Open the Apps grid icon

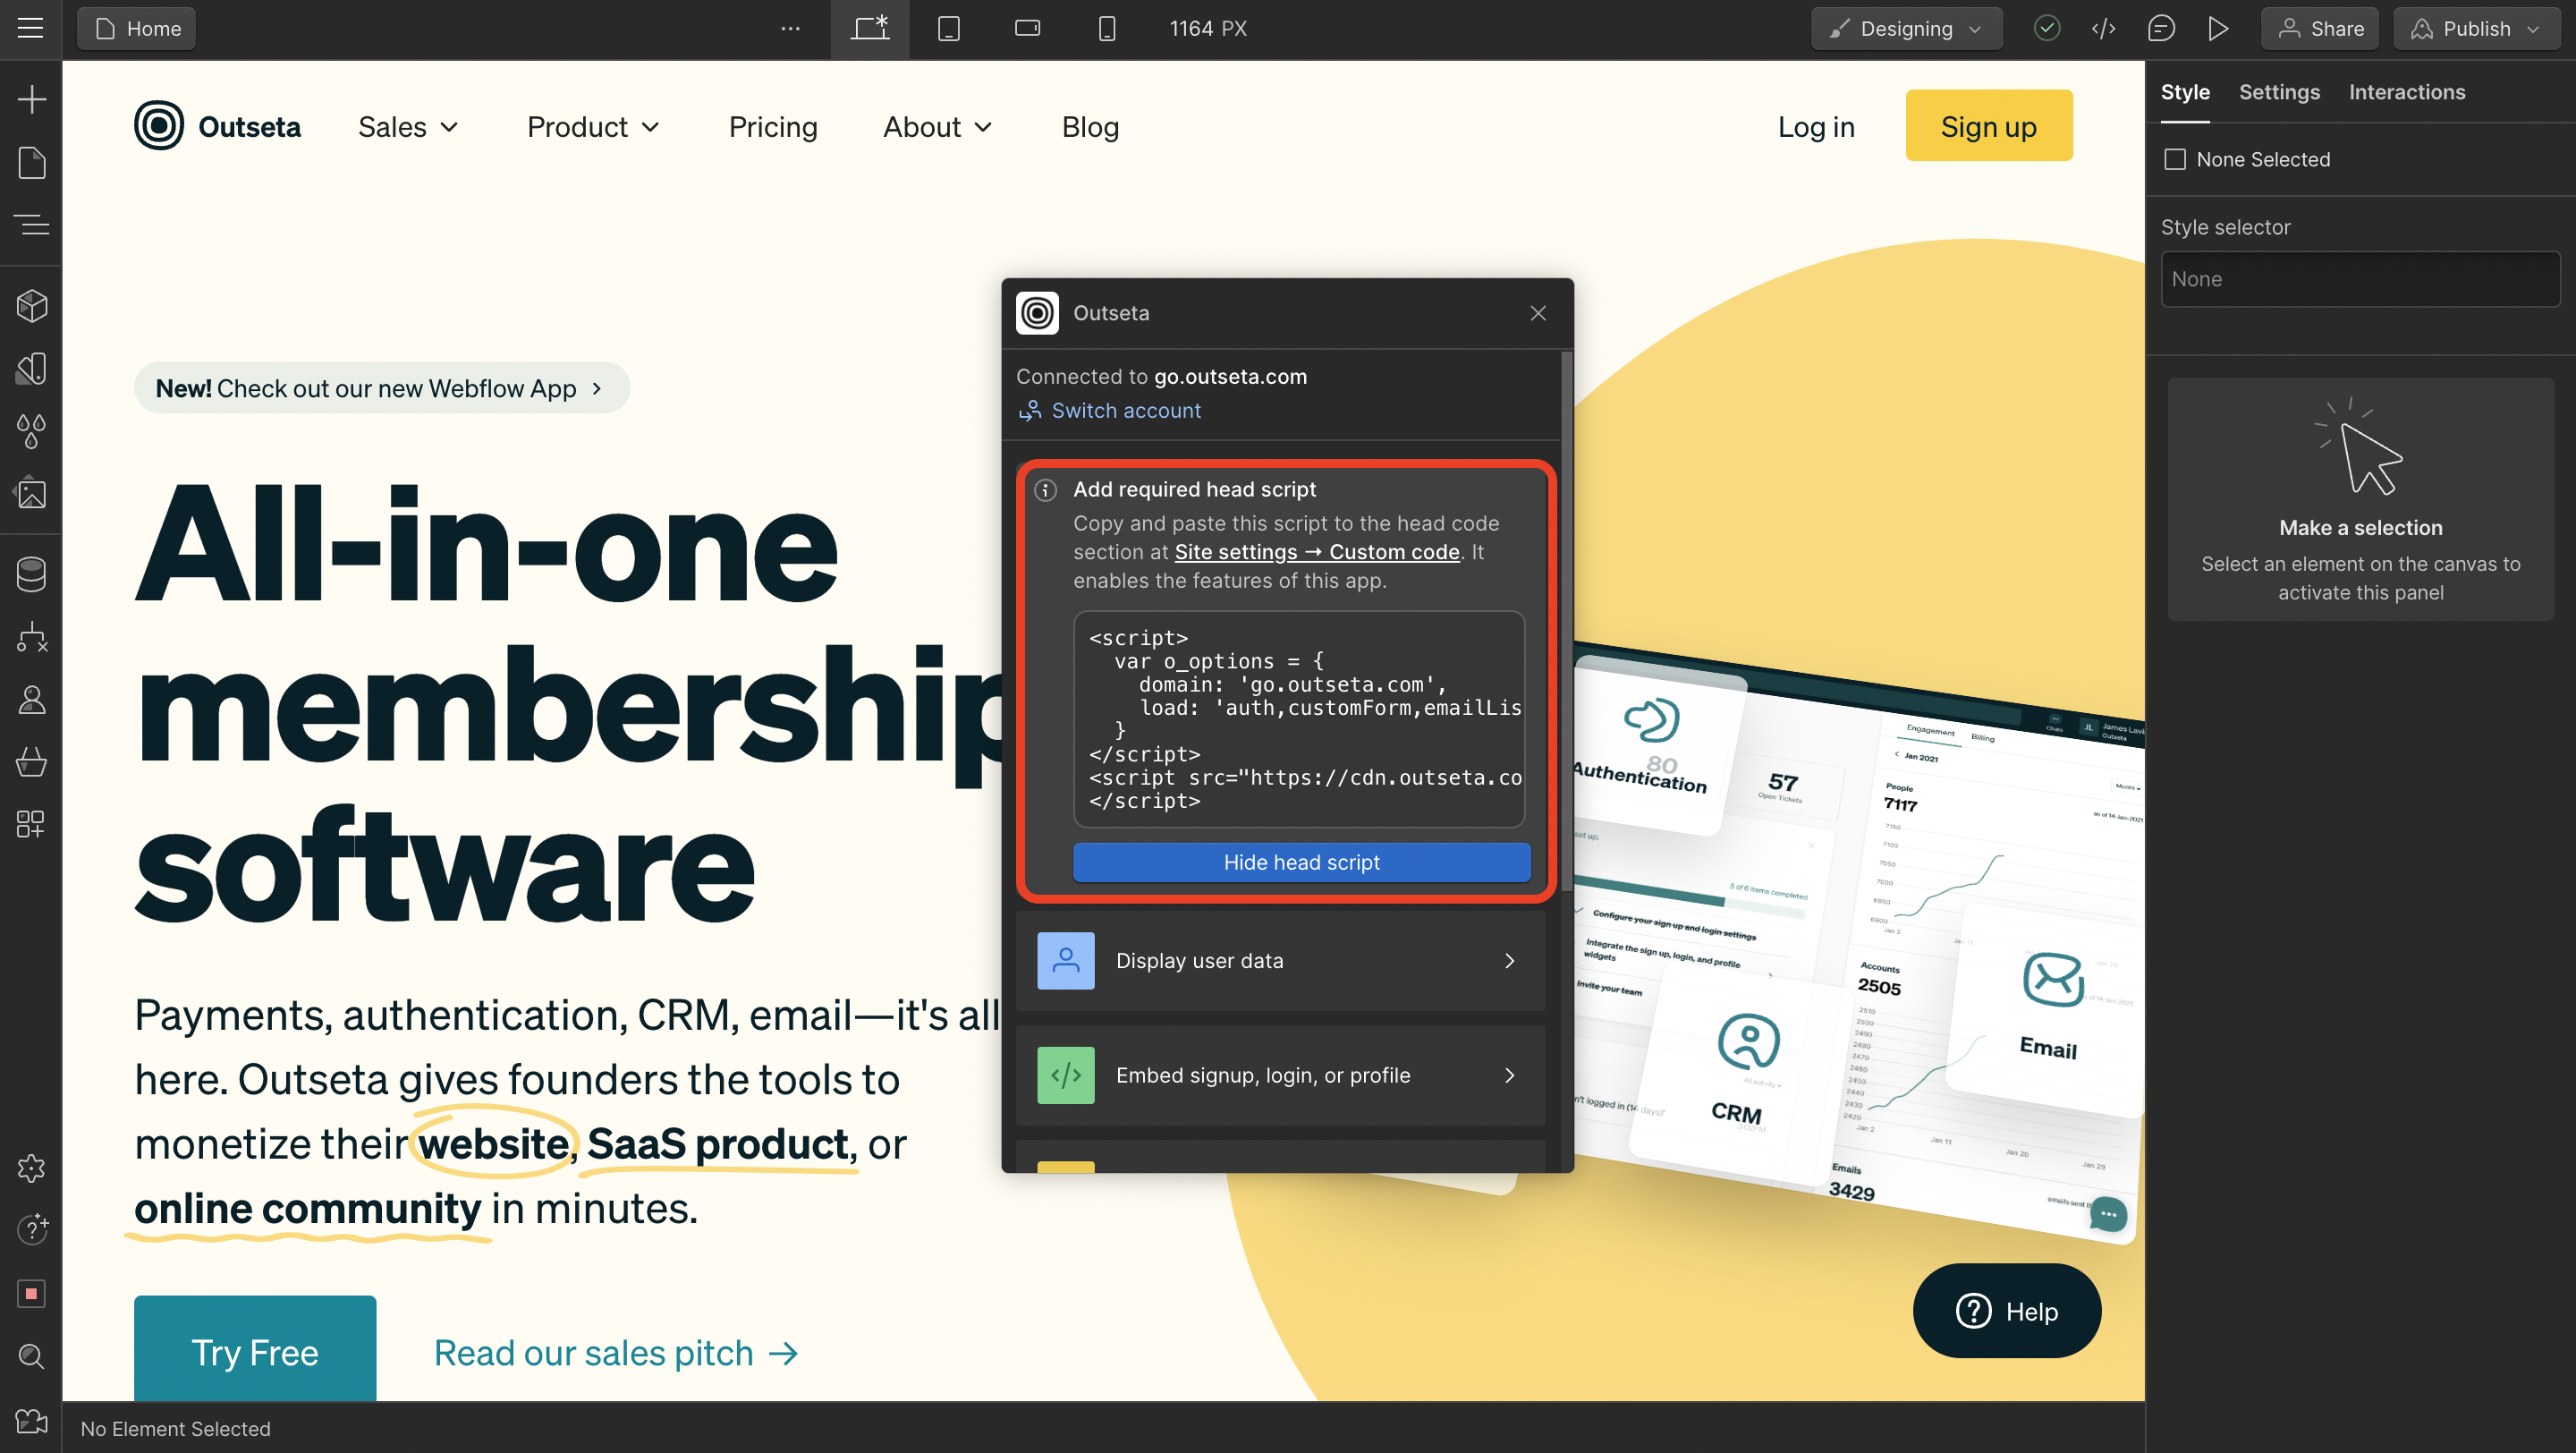click(31, 824)
